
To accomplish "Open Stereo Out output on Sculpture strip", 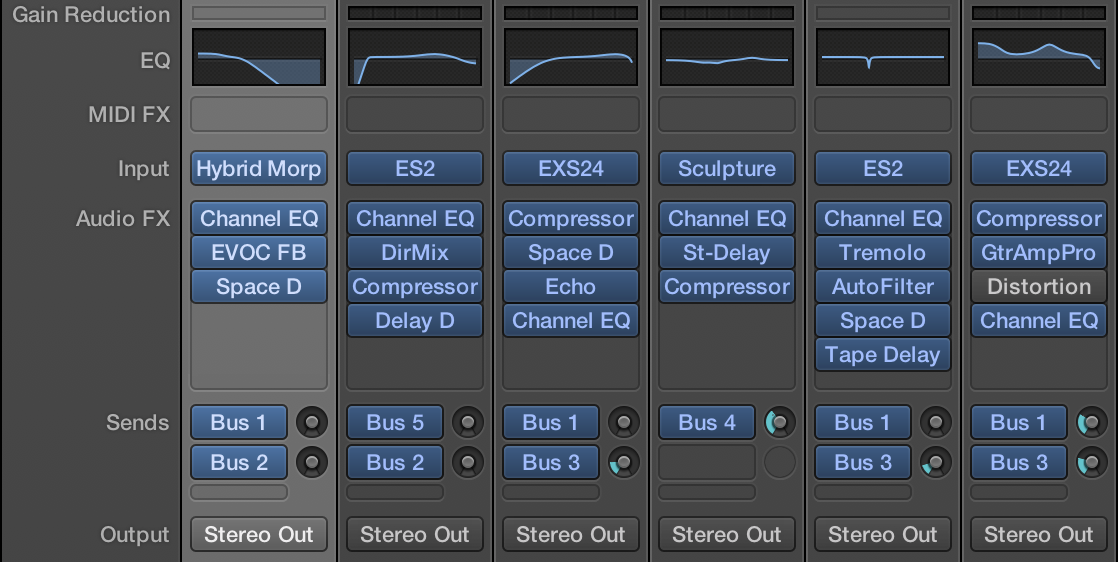I will [x=727, y=534].
